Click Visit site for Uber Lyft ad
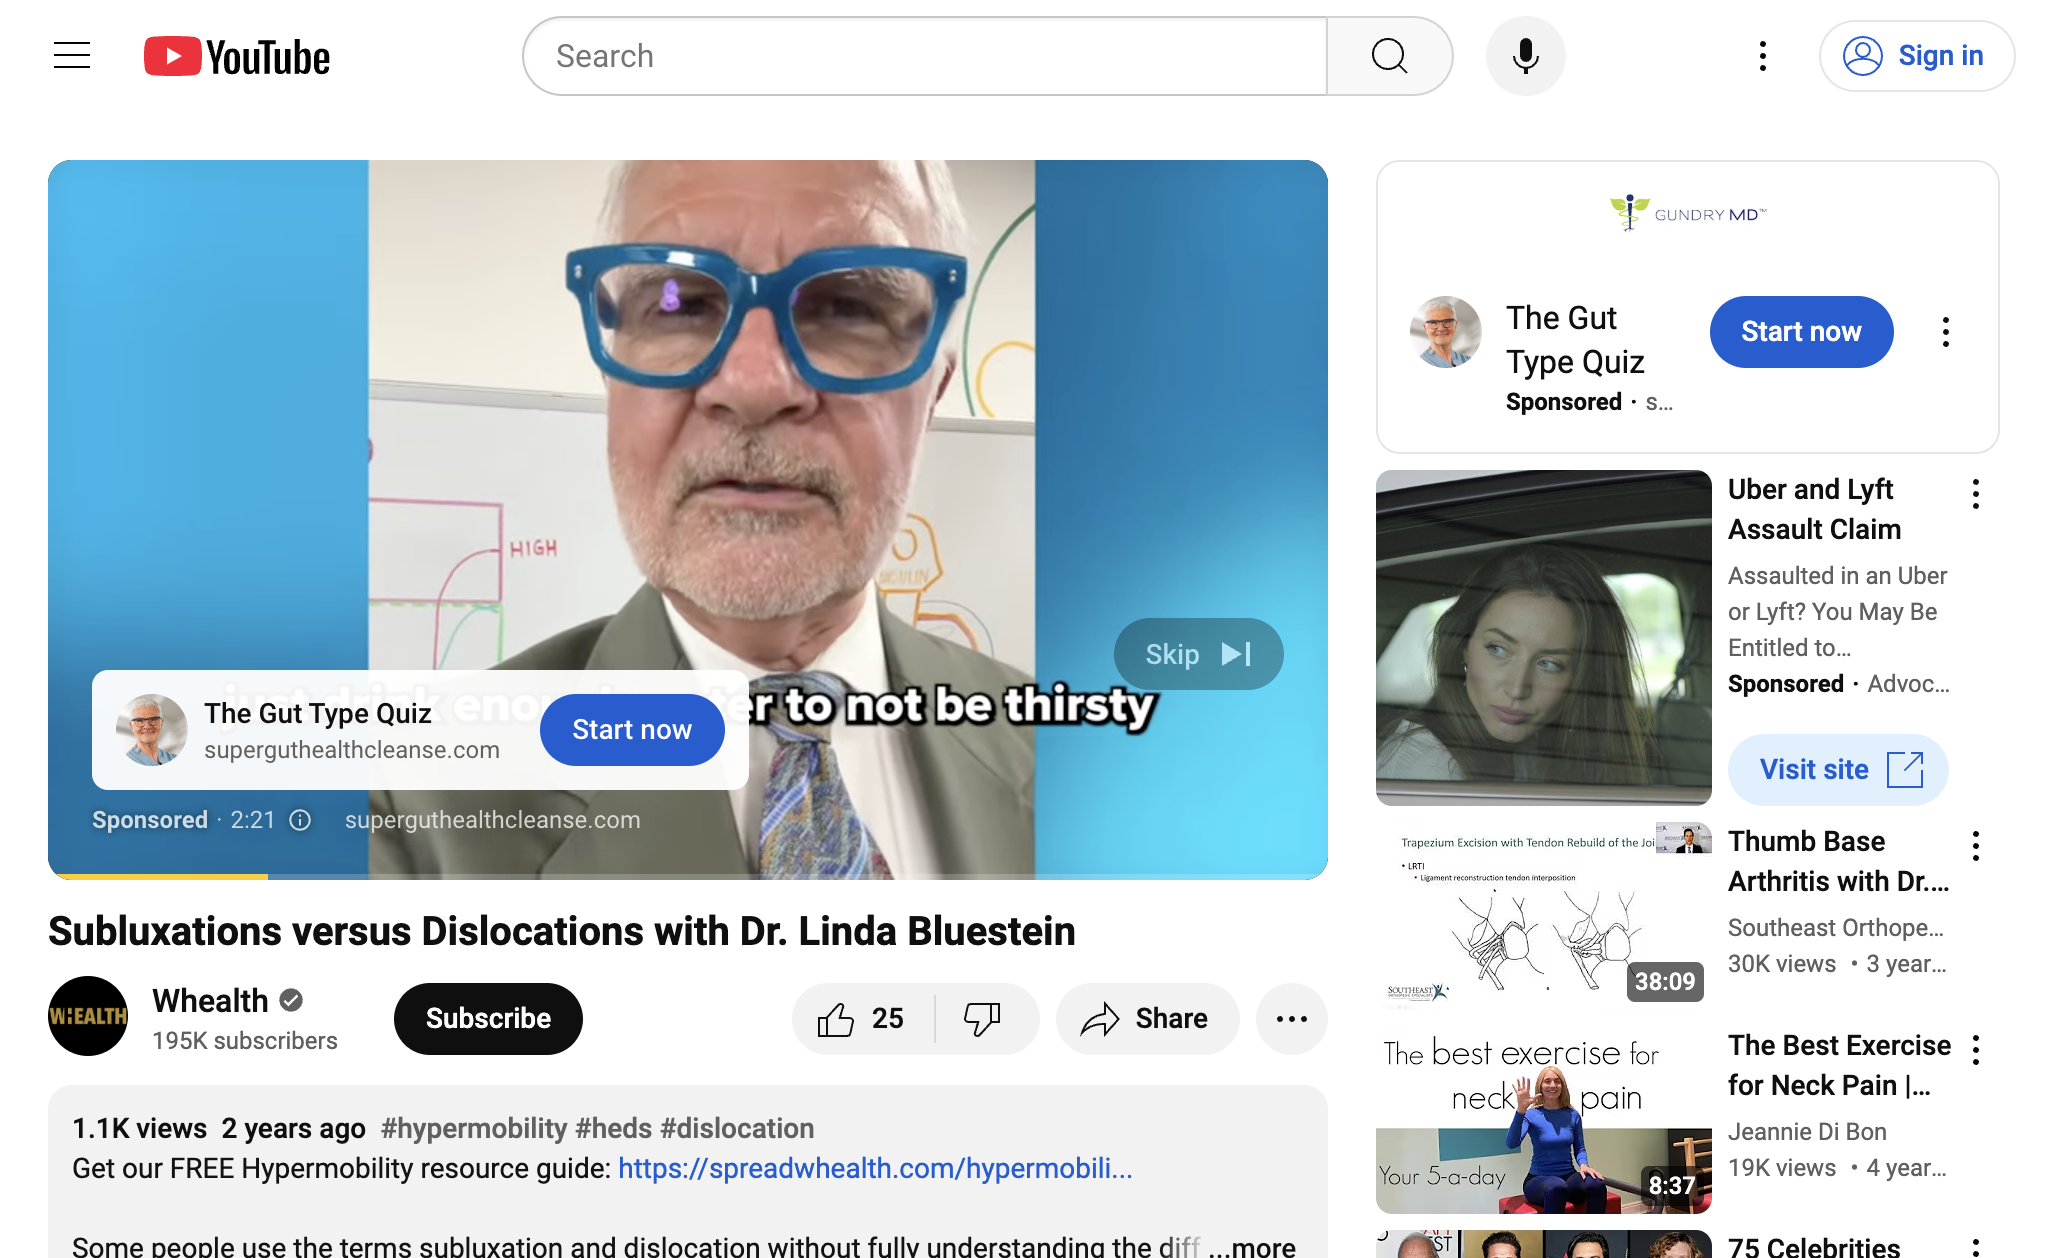2048x1258 pixels. tap(1838, 770)
